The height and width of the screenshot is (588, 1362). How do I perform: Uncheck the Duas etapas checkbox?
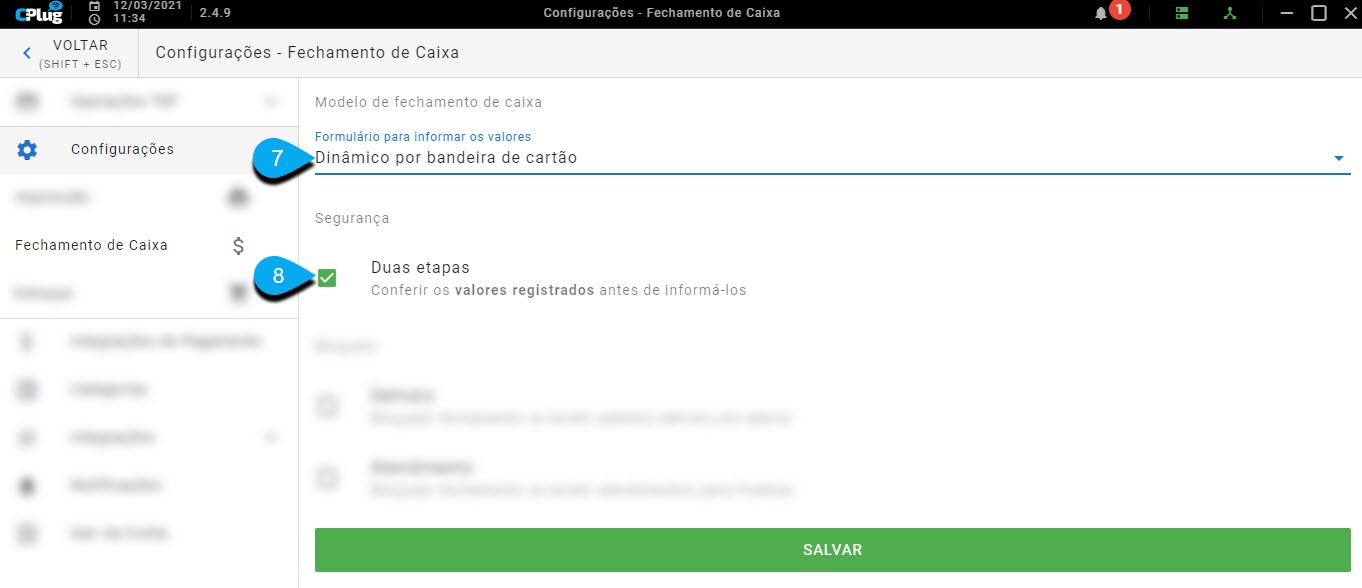(327, 278)
